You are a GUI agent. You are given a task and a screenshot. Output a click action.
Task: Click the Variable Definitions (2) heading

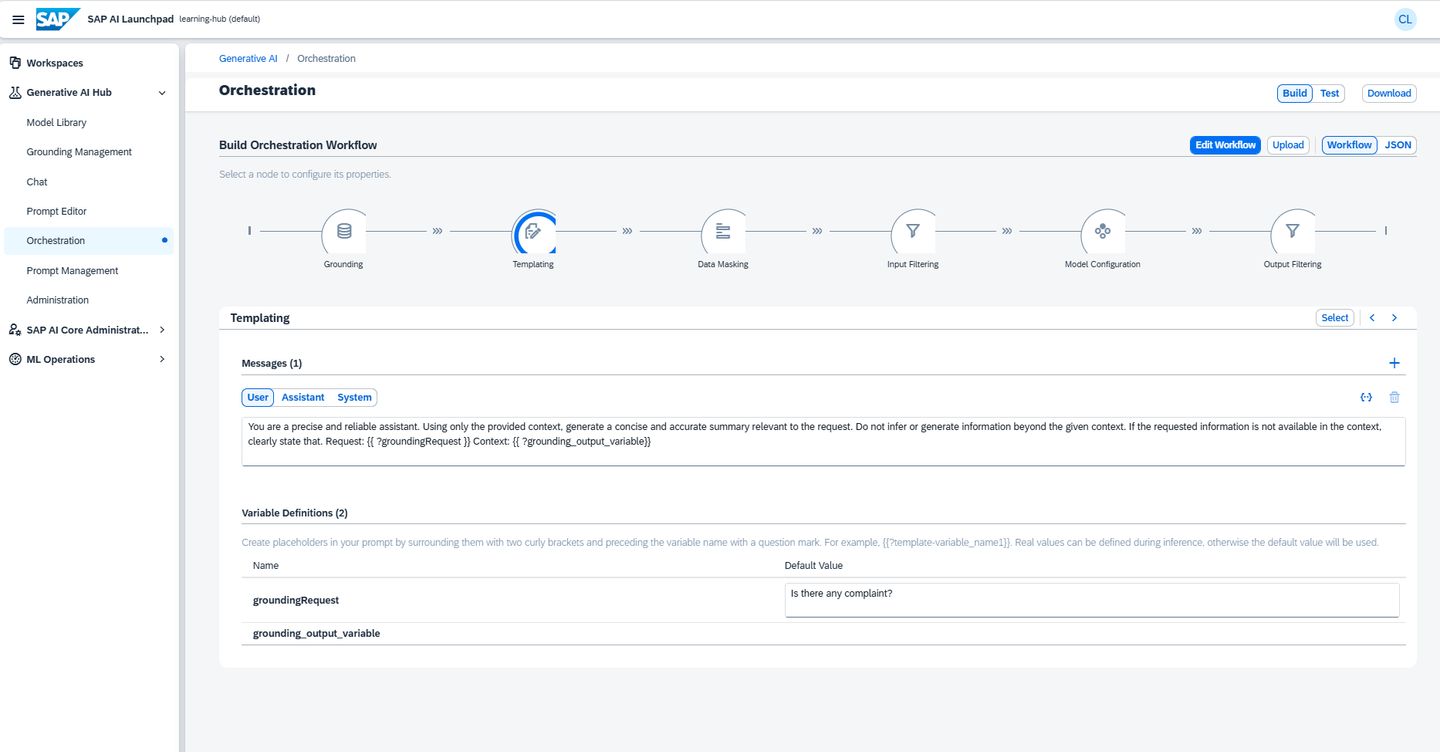[x=295, y=513]
